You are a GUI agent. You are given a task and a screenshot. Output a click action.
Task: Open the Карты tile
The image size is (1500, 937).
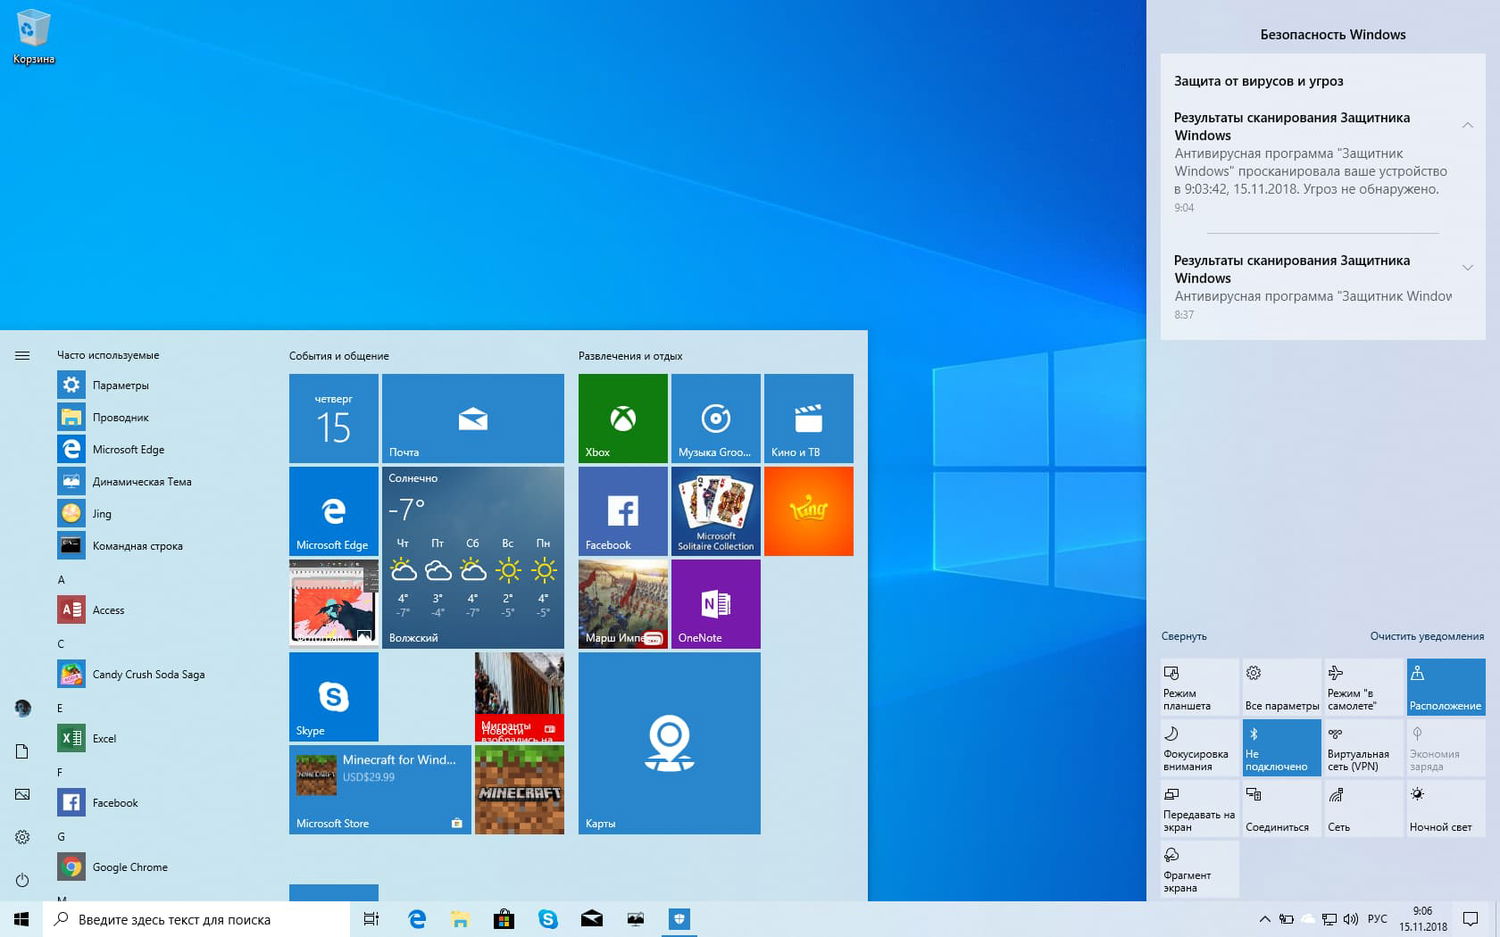click(668, 742)
